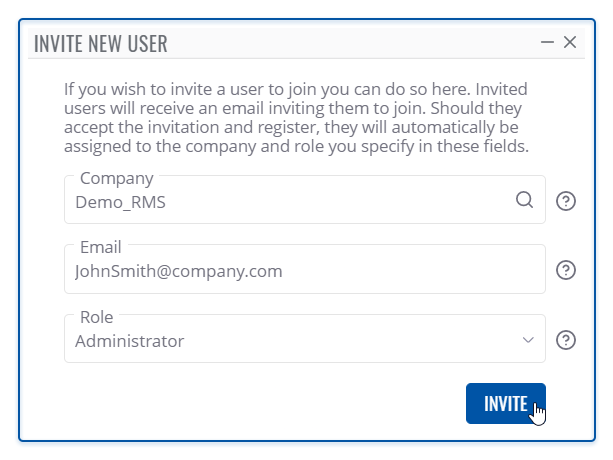This screenshot has width=613, height=460.
Task: Click the Email field label
Action: [100, 247]
